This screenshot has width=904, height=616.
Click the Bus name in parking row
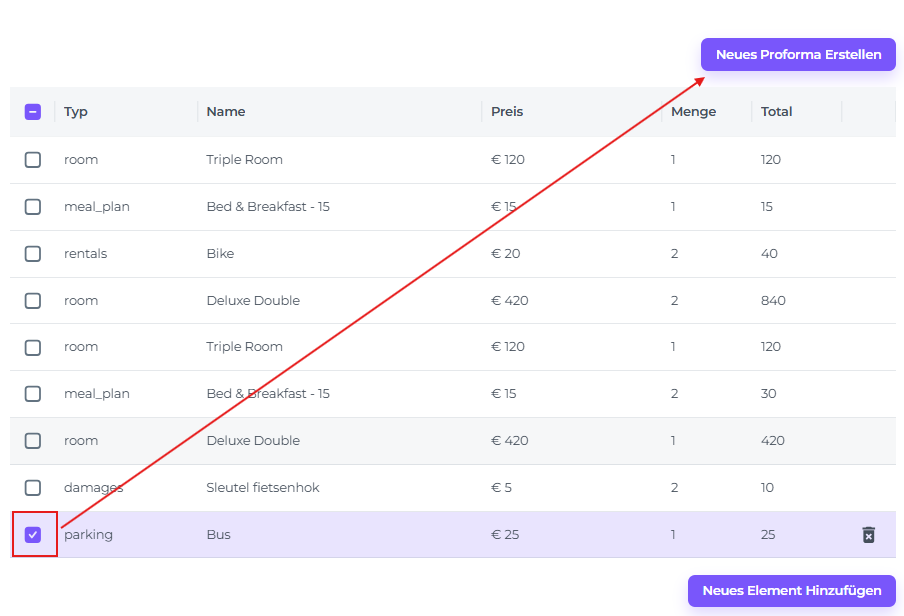pyautogui.click(x=218, y=535)
